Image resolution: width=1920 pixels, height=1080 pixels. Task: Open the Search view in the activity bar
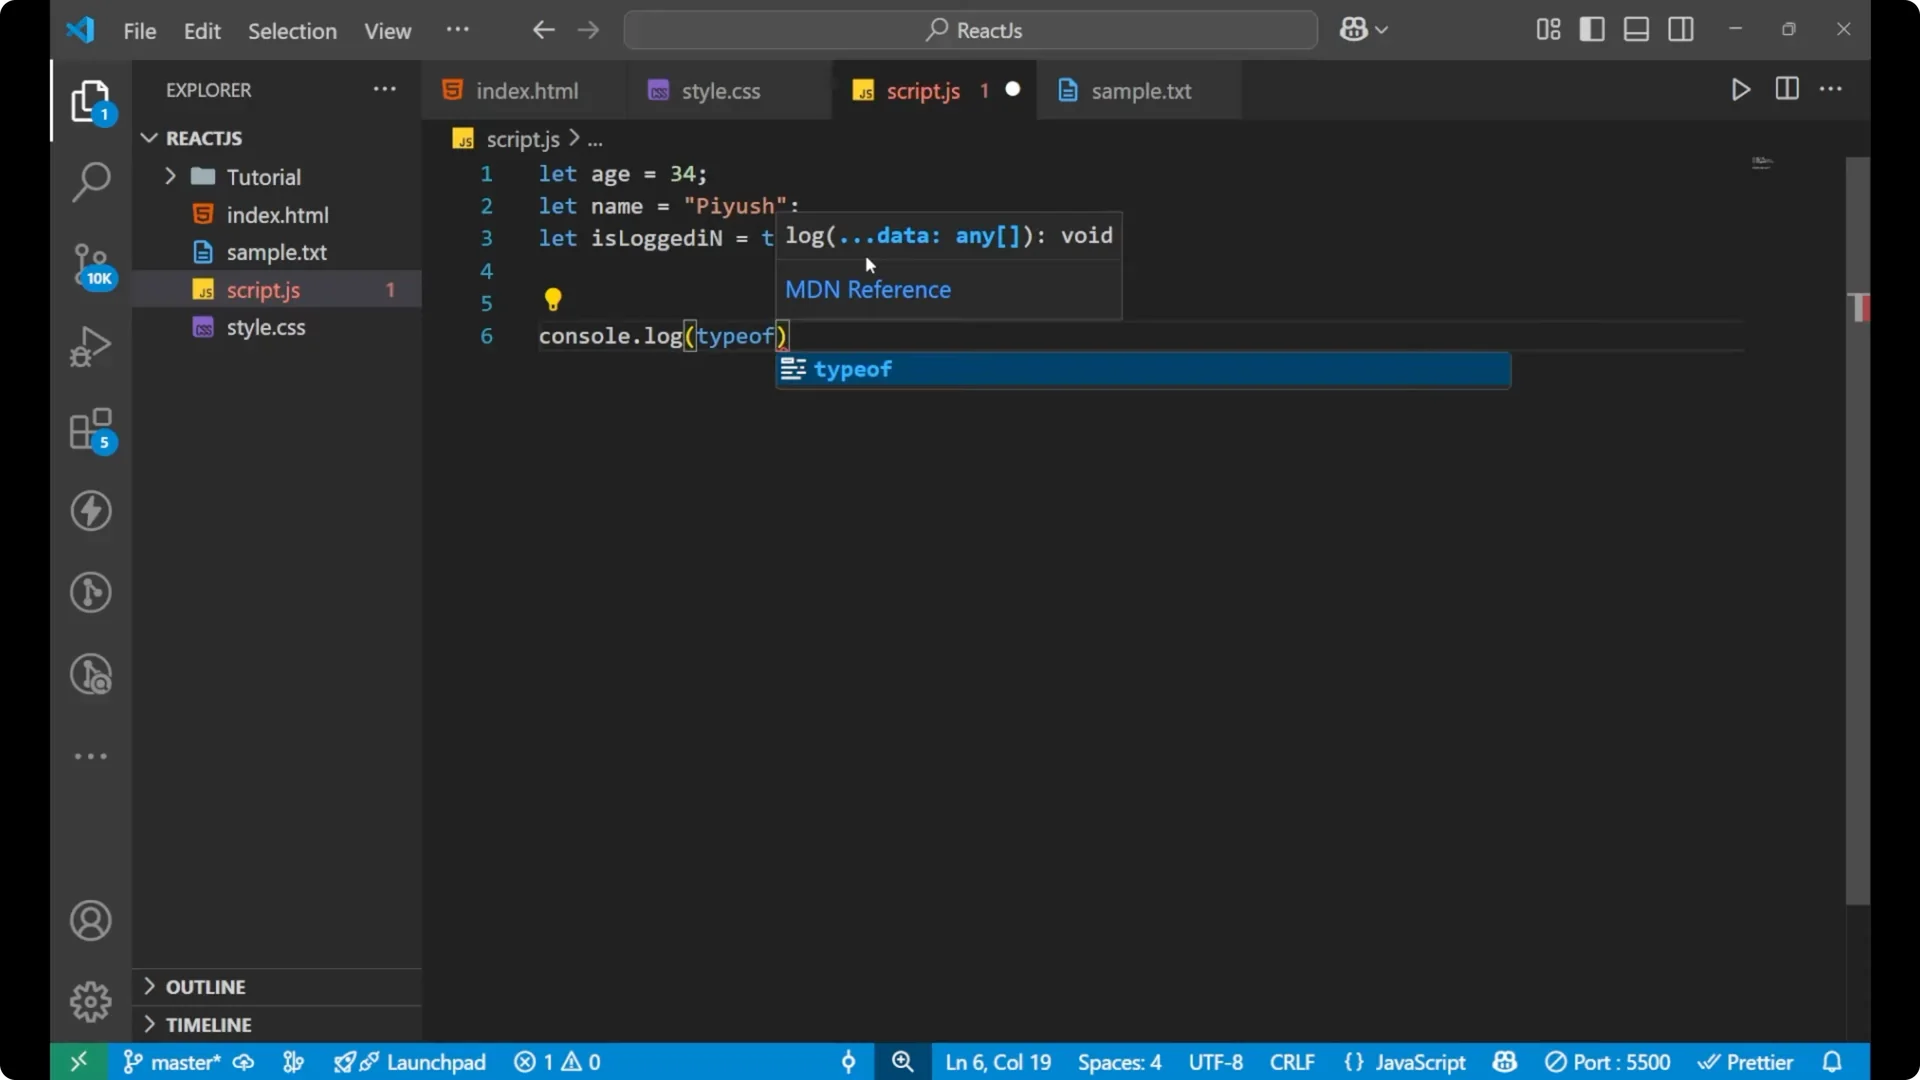(91, 182)
